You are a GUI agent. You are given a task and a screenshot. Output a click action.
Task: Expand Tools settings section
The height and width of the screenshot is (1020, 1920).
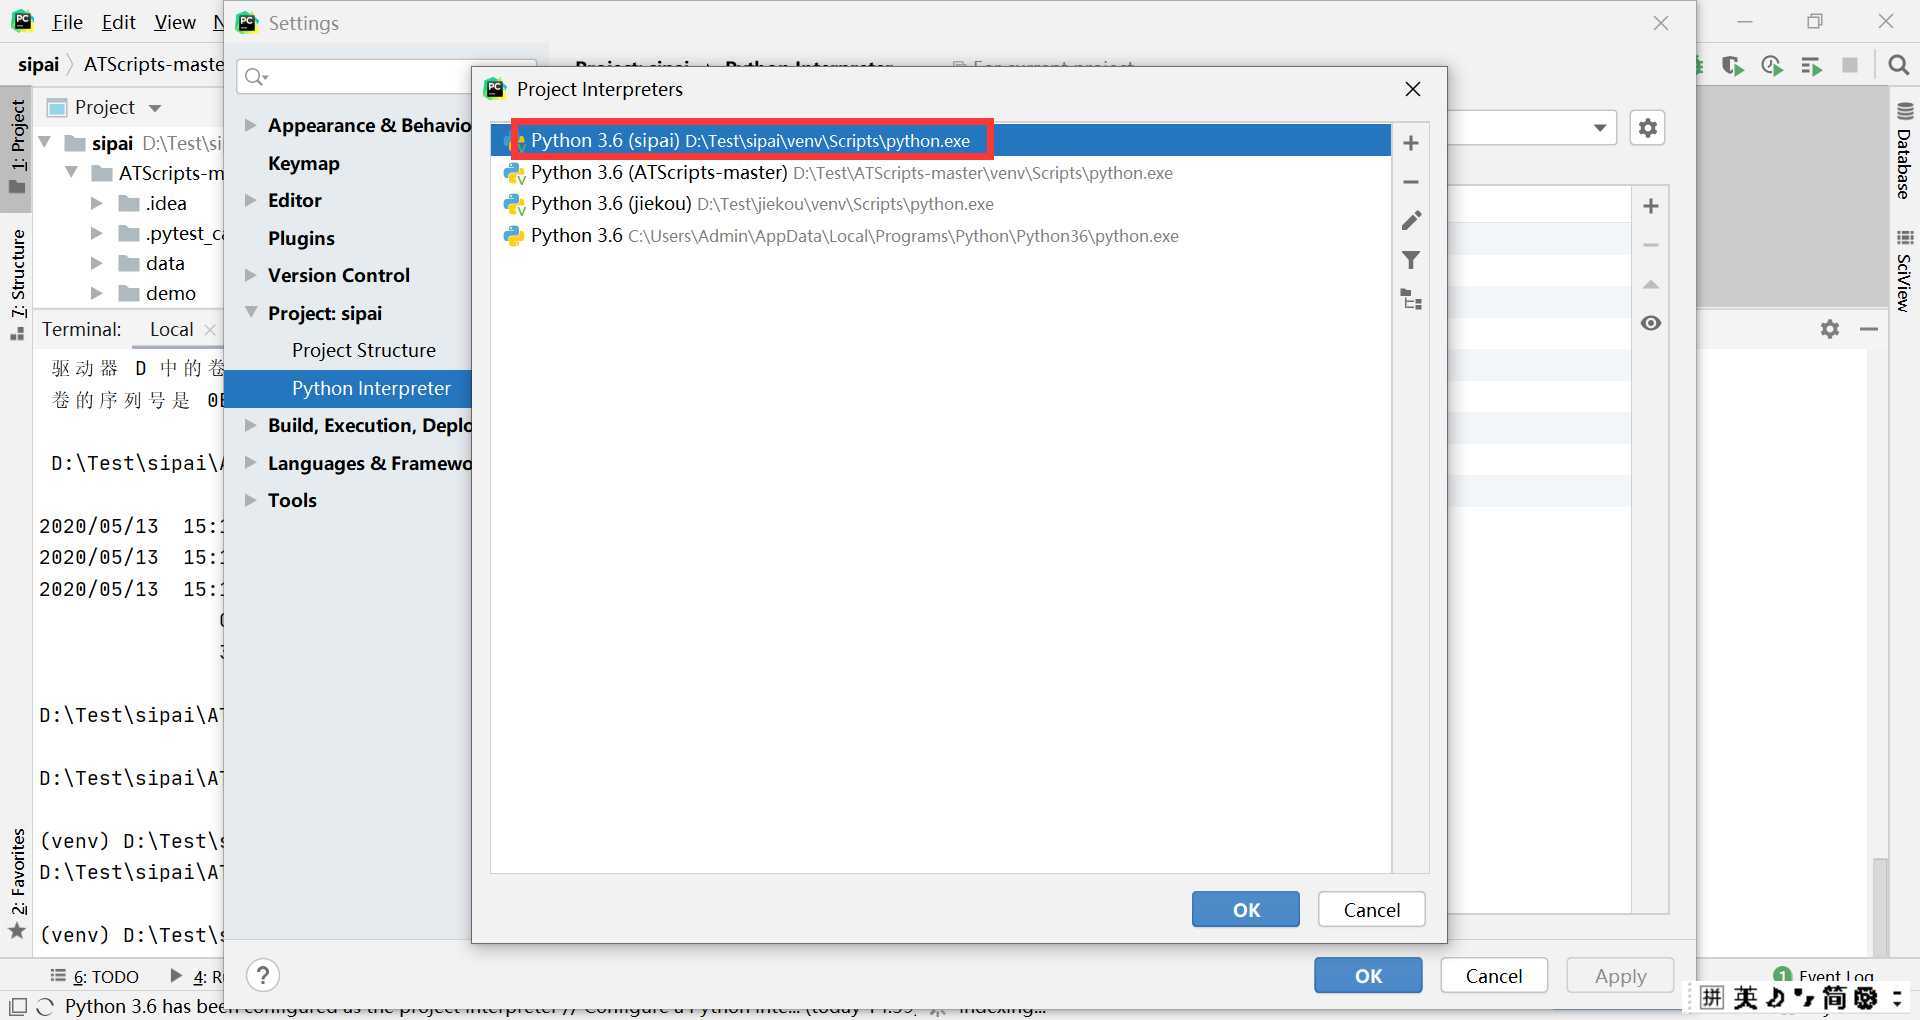pyautogui.click(x=250, y=500)
